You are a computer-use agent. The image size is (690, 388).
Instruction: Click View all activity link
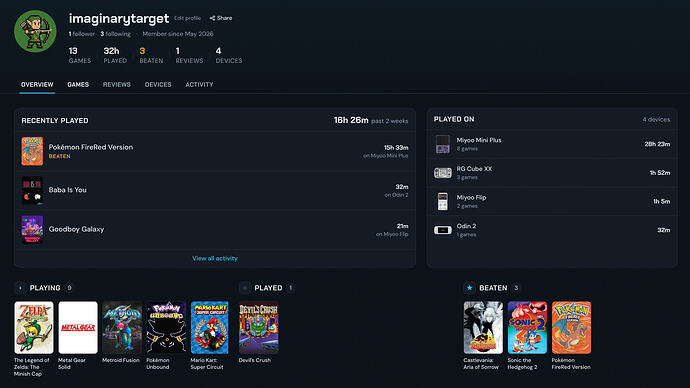215,258
